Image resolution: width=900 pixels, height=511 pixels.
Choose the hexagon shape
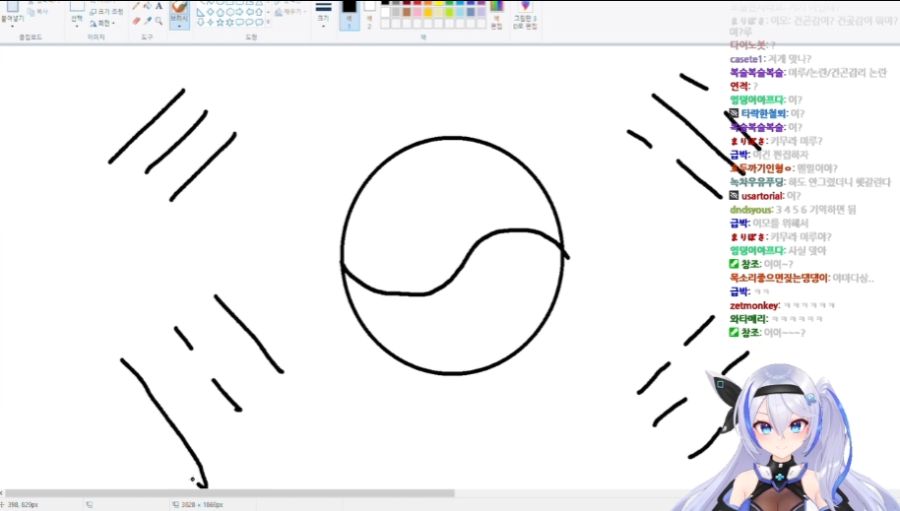tap(230, 13)
